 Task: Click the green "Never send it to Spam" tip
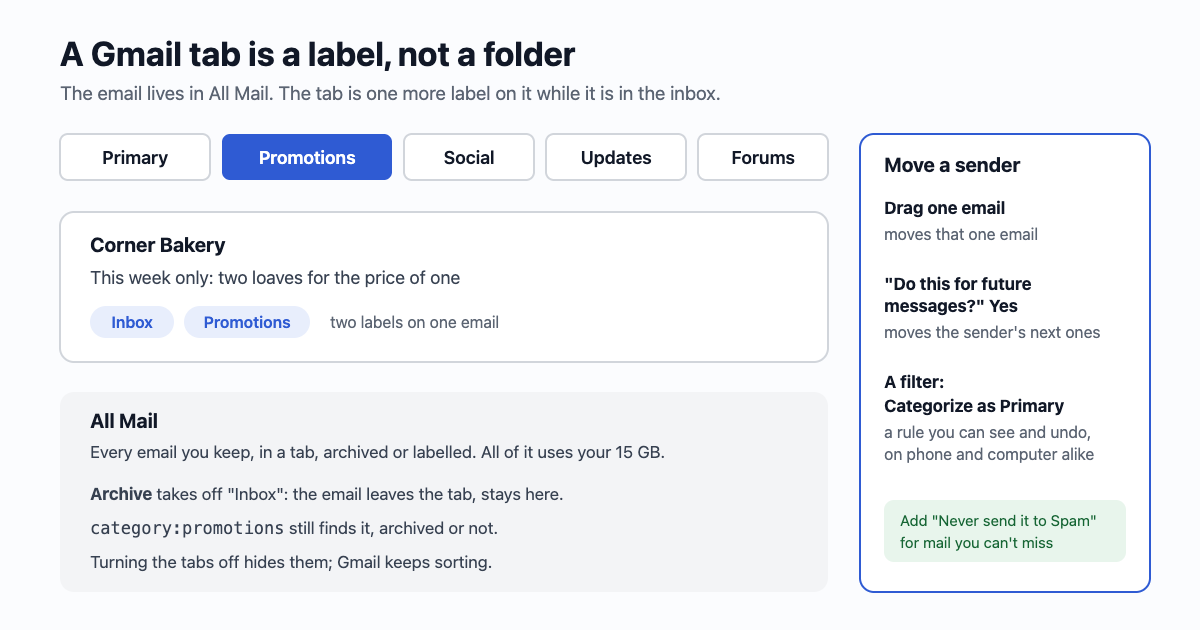[x=1005, y=531]
